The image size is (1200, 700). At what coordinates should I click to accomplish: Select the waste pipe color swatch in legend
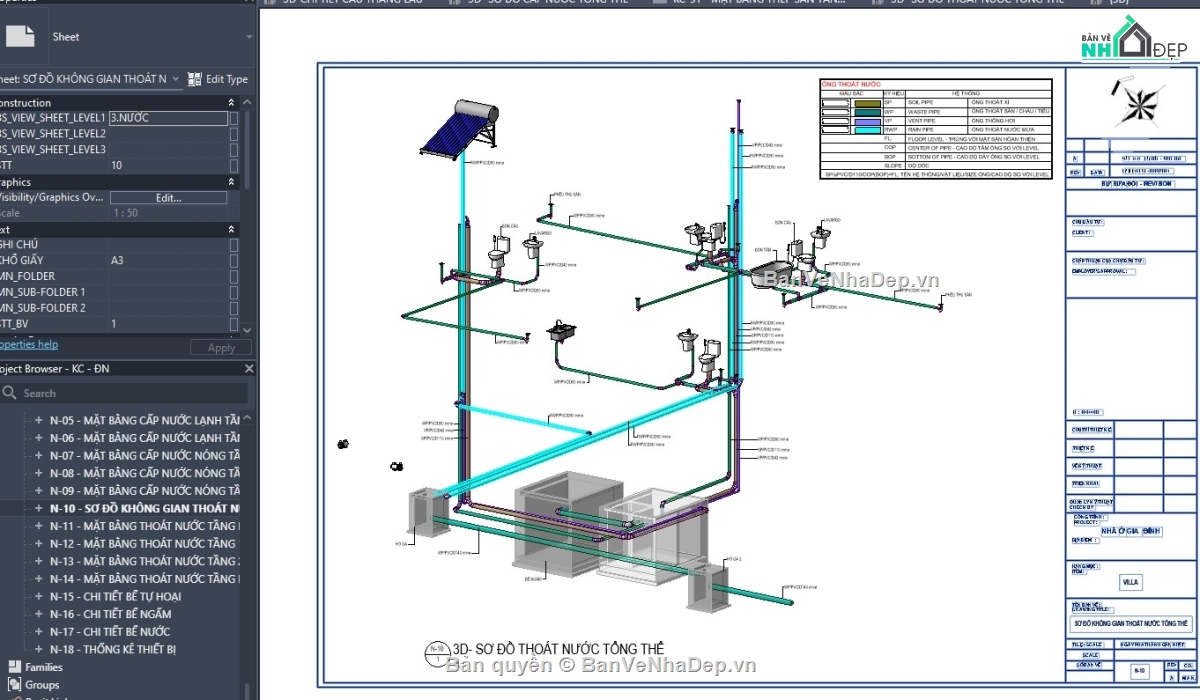867,111
